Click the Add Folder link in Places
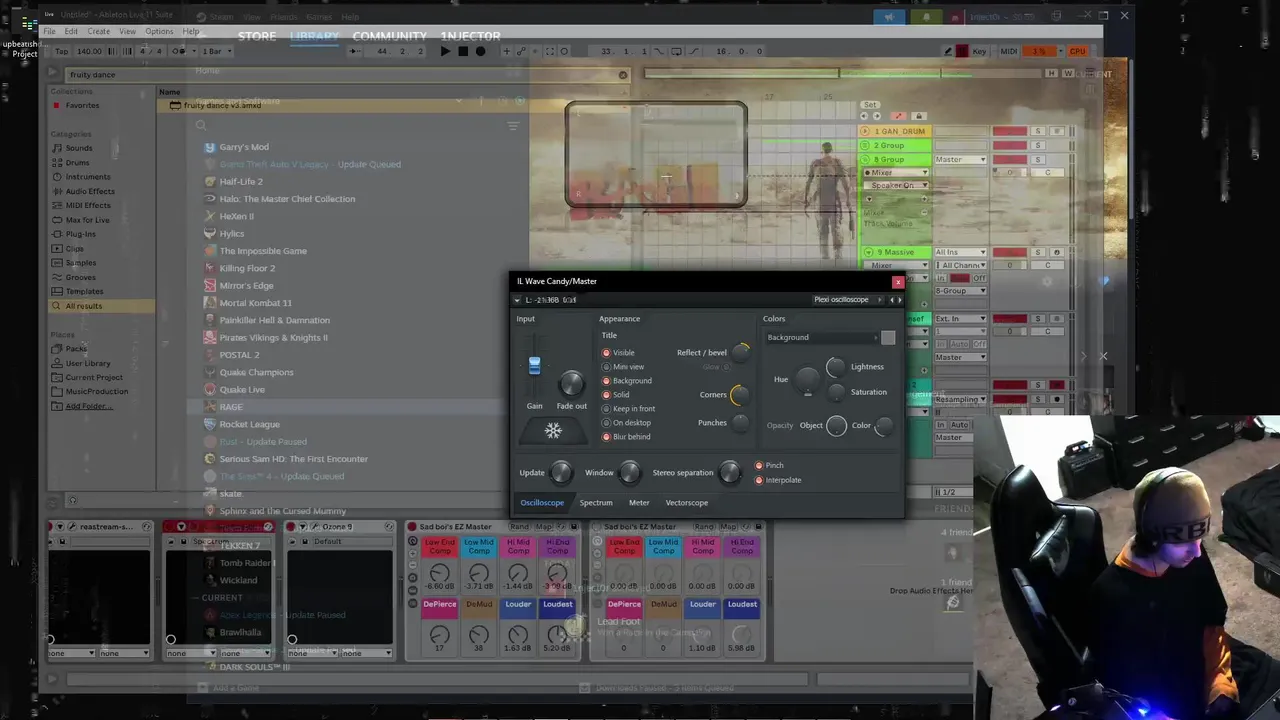The height and width of the screenshot is (720, 1280). [89, 406]
